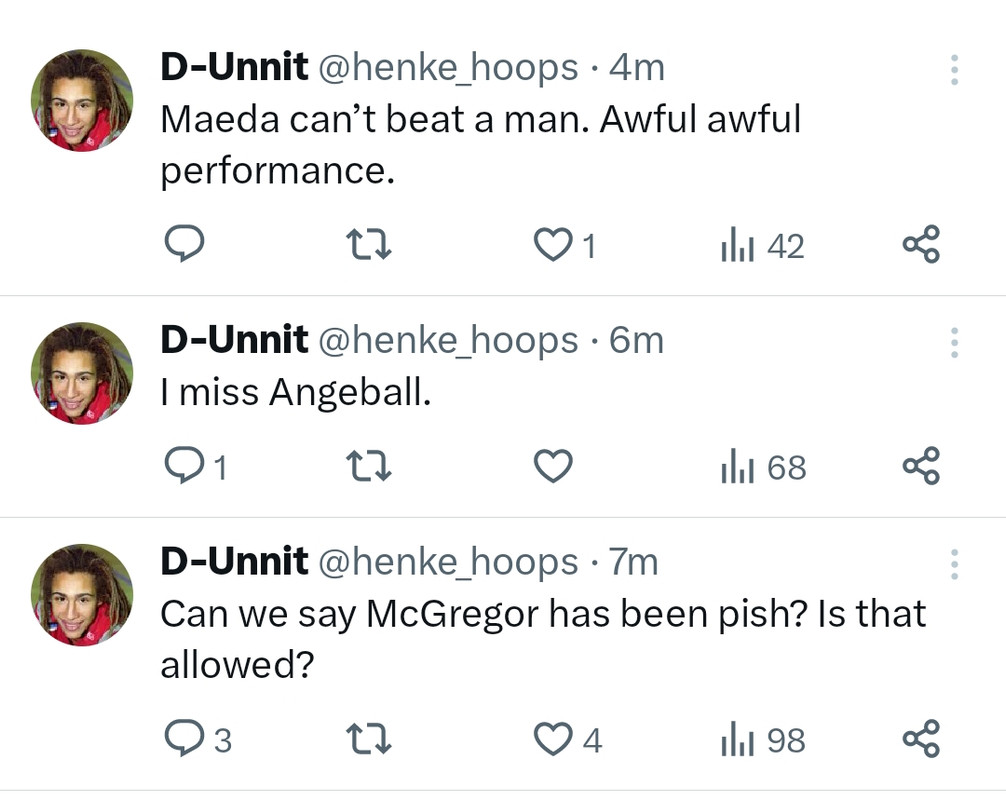
Task: Like the 'I miss Angeball' tweet
Action: pyautogui.click(x=553, y=466)
